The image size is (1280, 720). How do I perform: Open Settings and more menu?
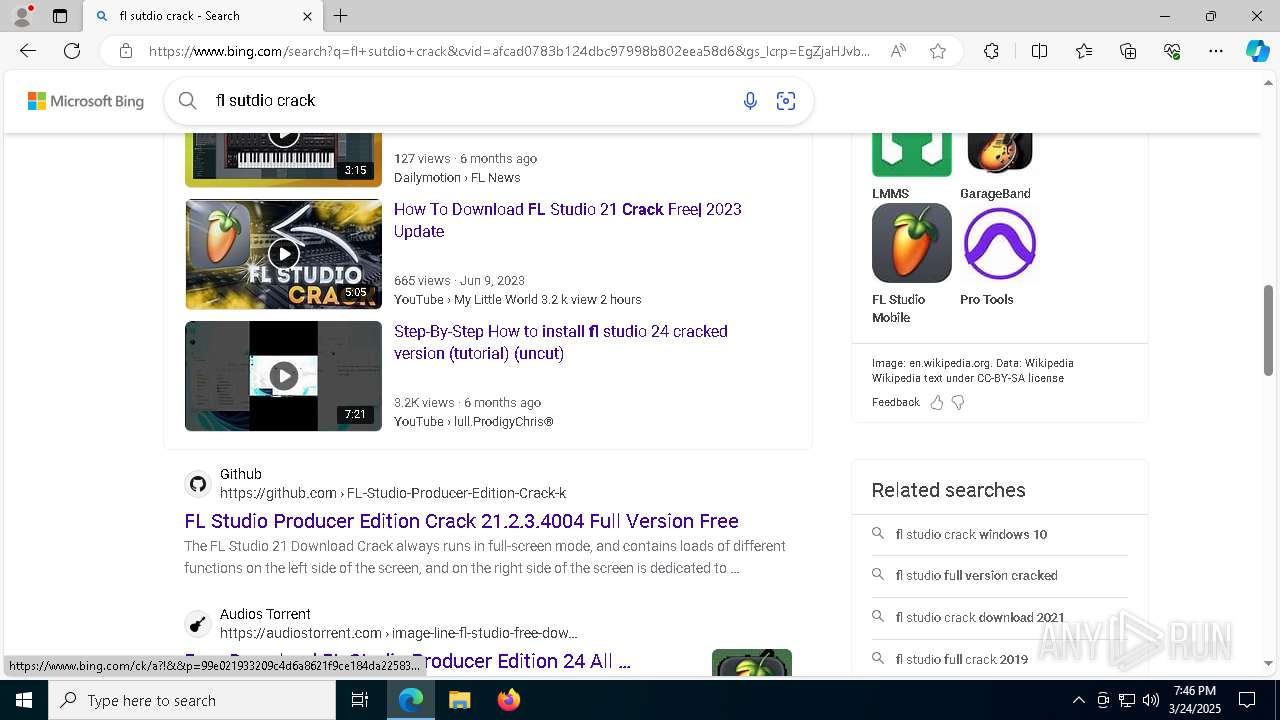click(x=1216, y=51)
